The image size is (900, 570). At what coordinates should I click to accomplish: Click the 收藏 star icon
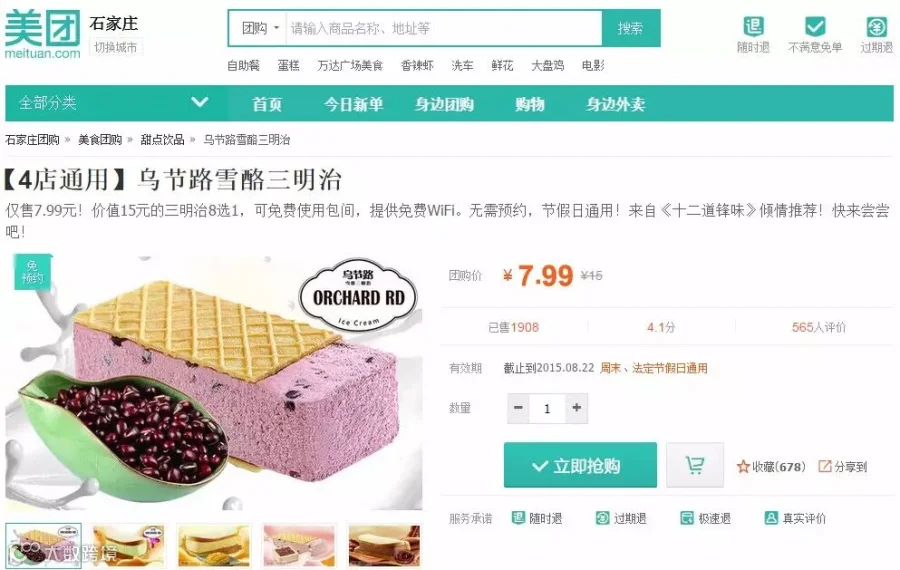[743, 467]
